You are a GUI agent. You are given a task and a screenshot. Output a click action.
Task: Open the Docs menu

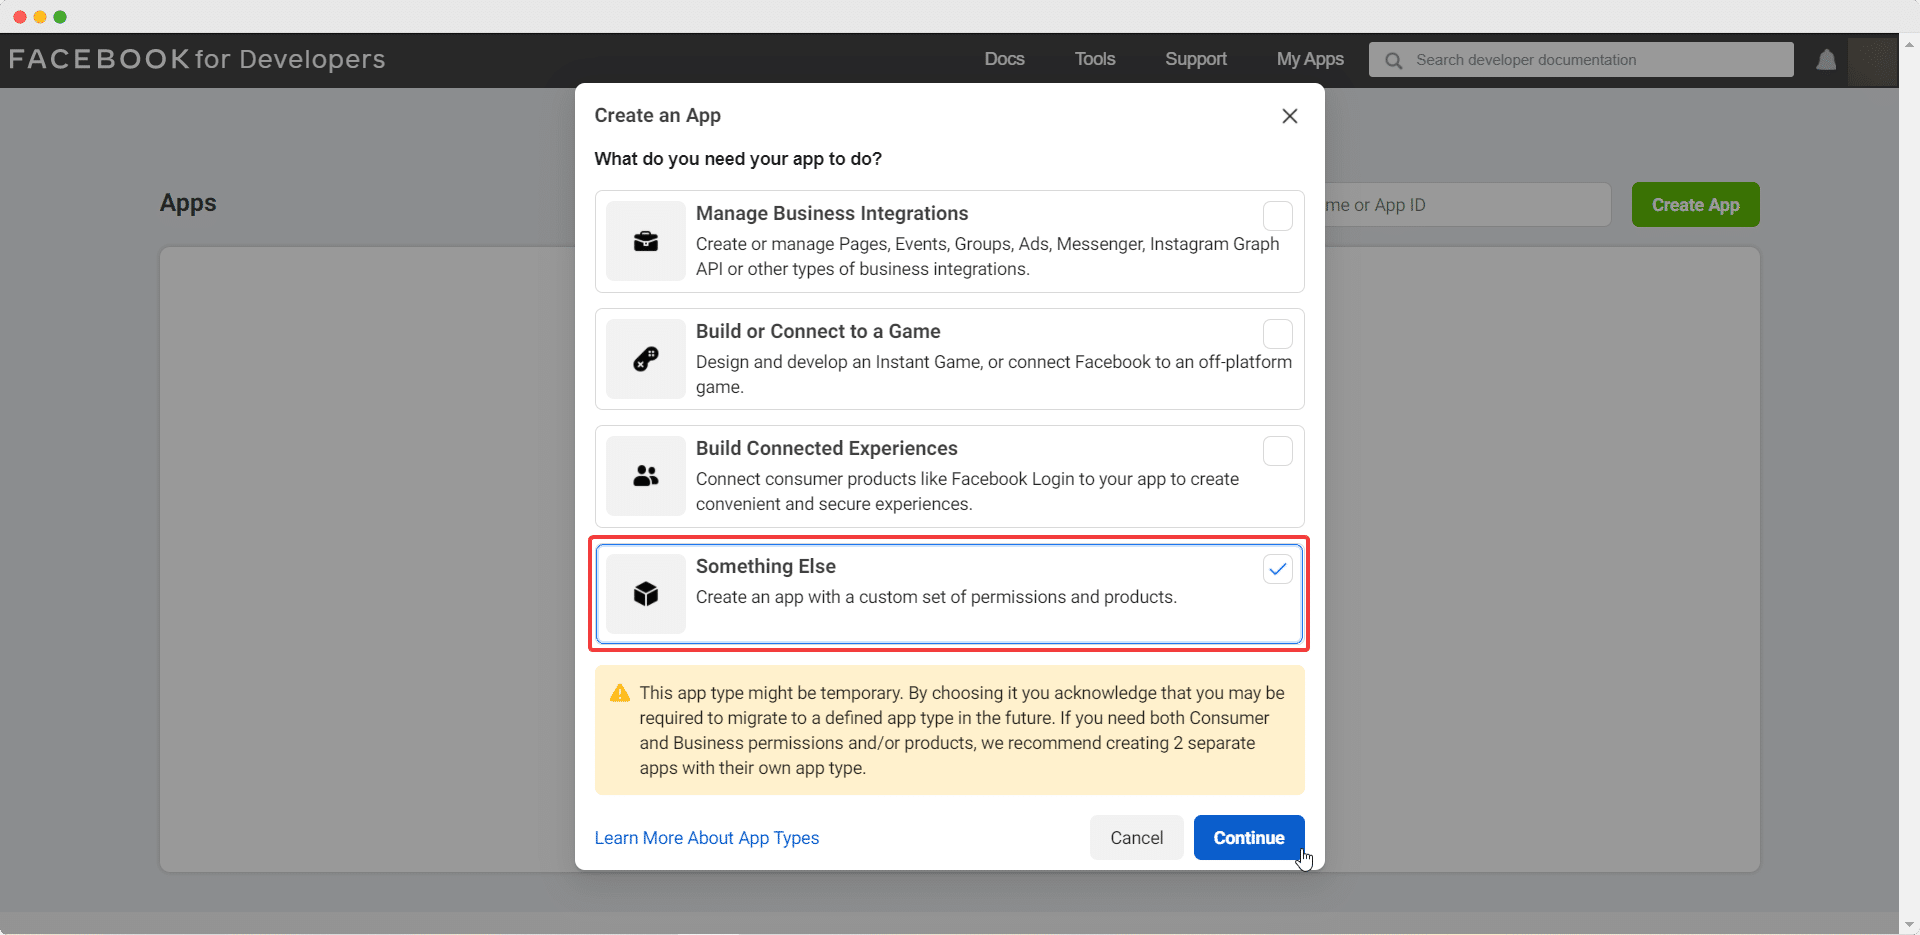pyautogui.click(x=1004, y=59)
